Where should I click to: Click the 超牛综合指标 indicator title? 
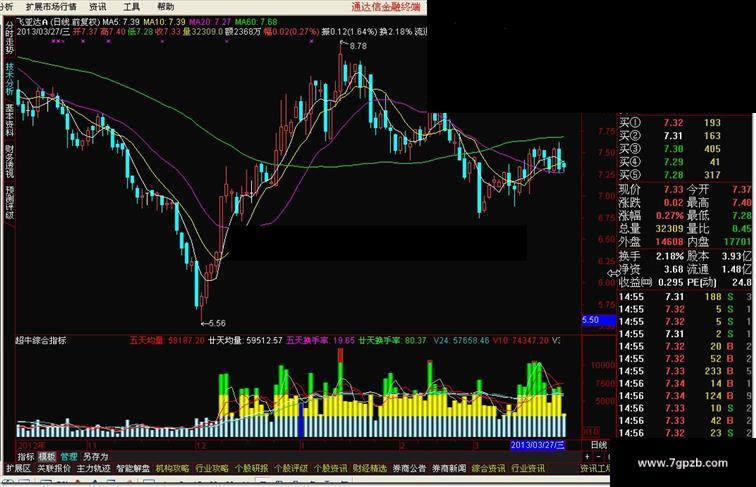pyautogui.click(x=40, y=340)
